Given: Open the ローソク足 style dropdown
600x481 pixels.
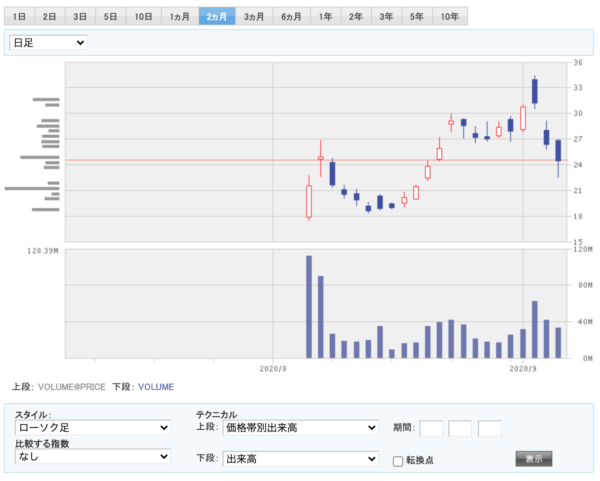Looking at the screenshot, I should click(x=93, y=427).
